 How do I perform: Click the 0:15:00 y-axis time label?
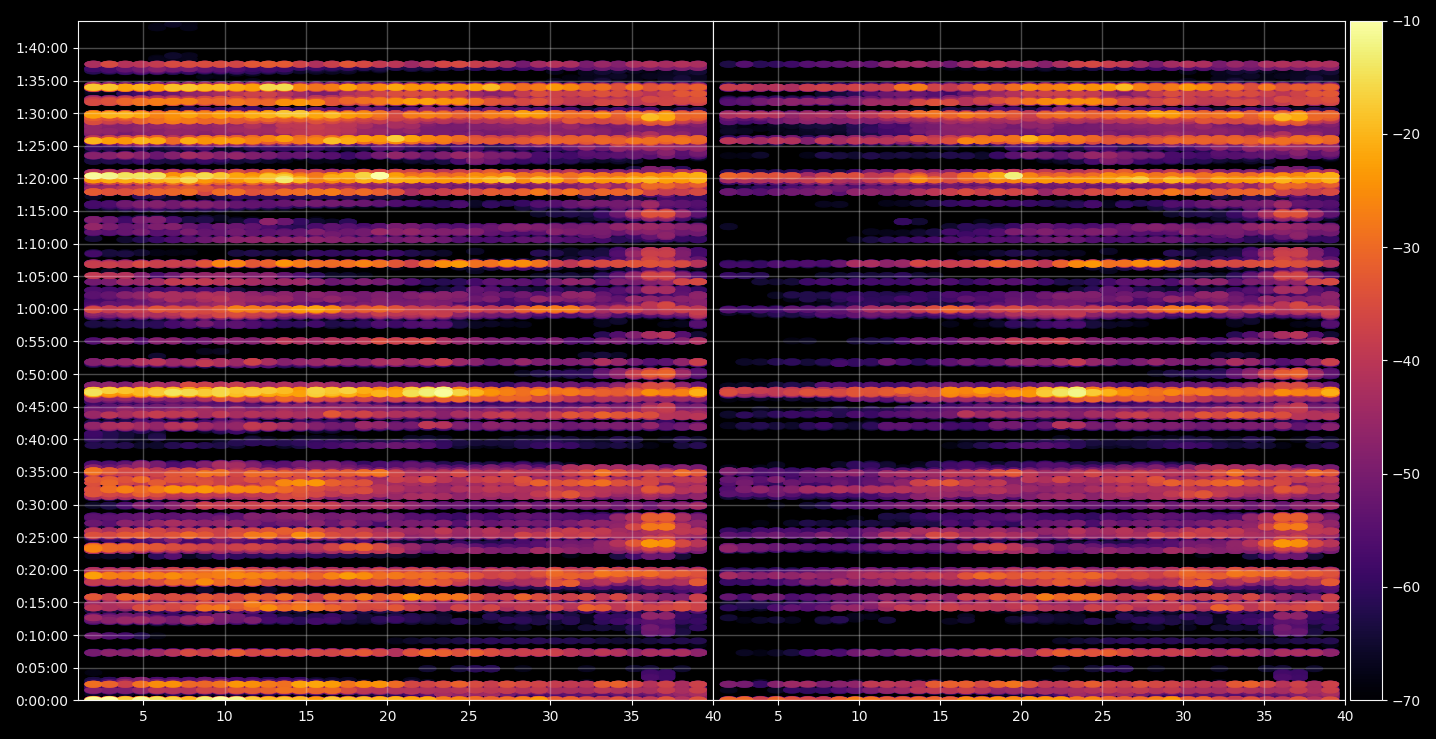42,602
